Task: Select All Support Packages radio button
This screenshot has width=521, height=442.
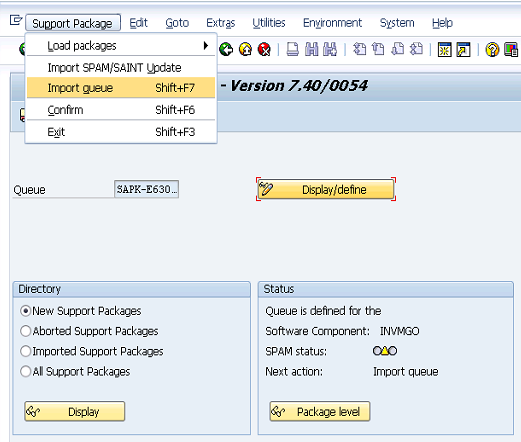Action: pyautogui.click(x=26, y=371)
